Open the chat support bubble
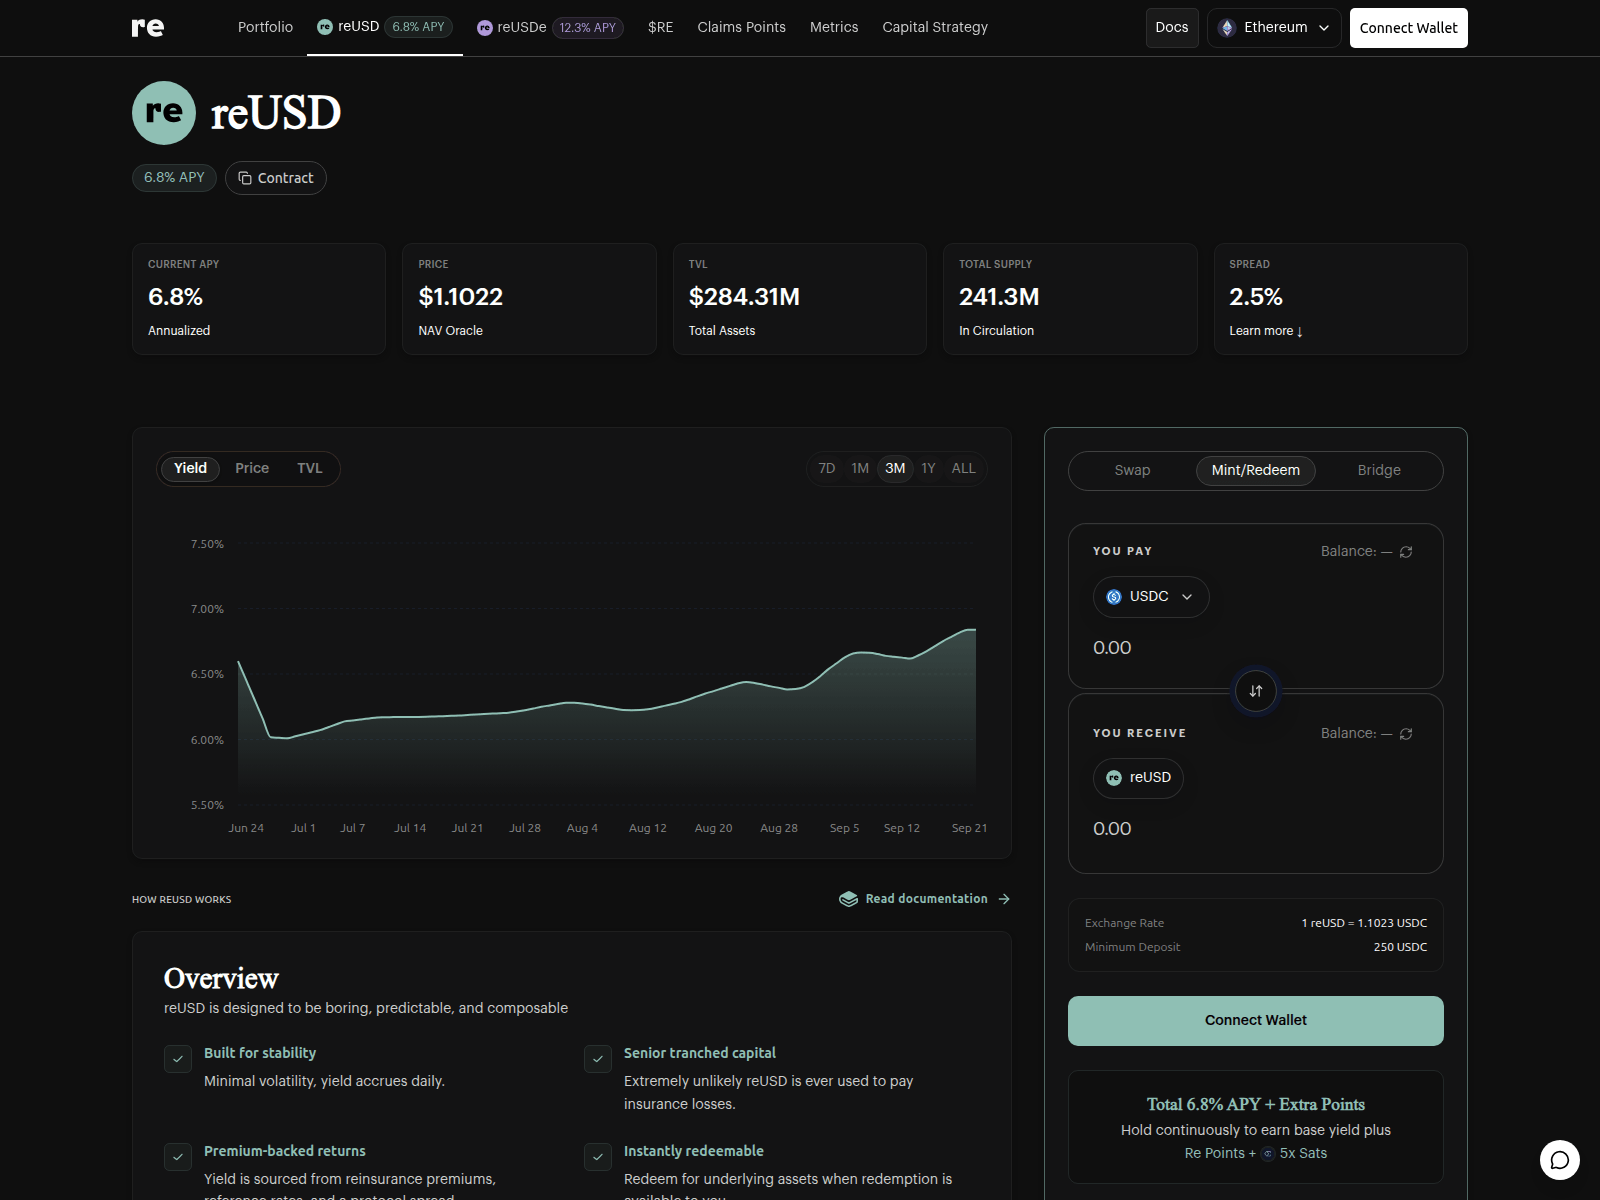The image size is (1600, 1200). [x=1560, y=1160]
